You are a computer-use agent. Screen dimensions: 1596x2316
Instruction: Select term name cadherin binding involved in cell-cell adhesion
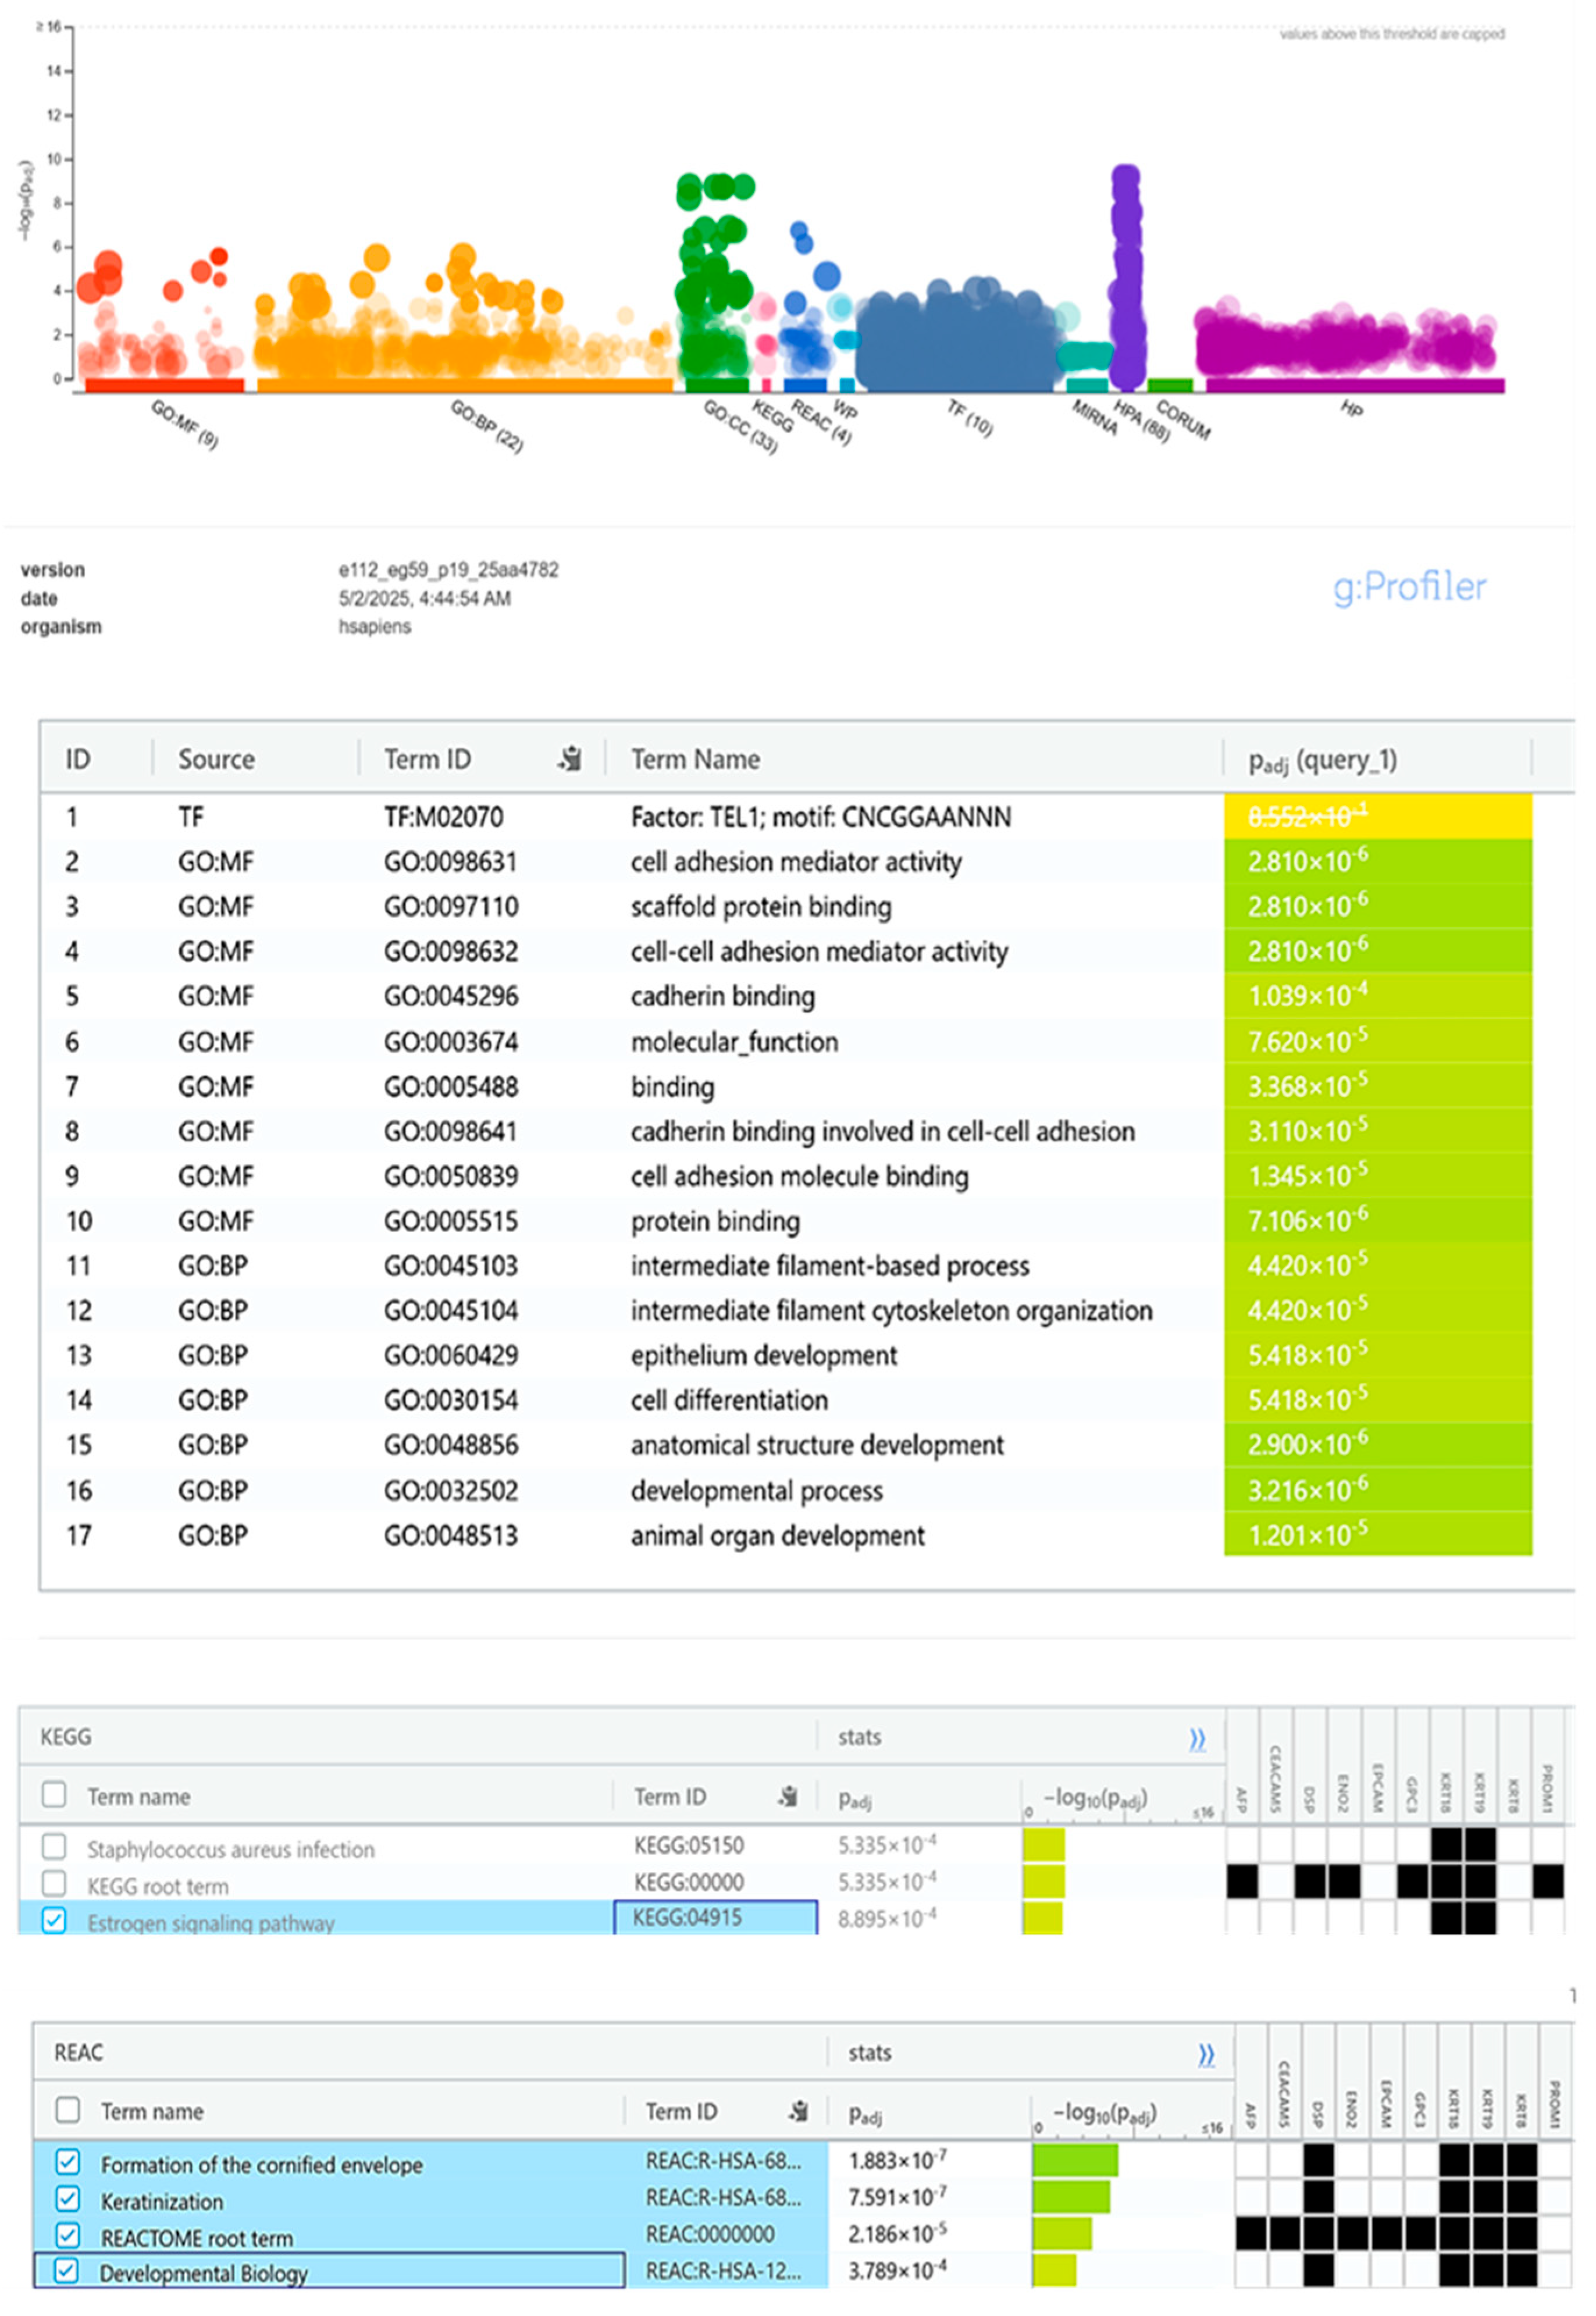883,1132
